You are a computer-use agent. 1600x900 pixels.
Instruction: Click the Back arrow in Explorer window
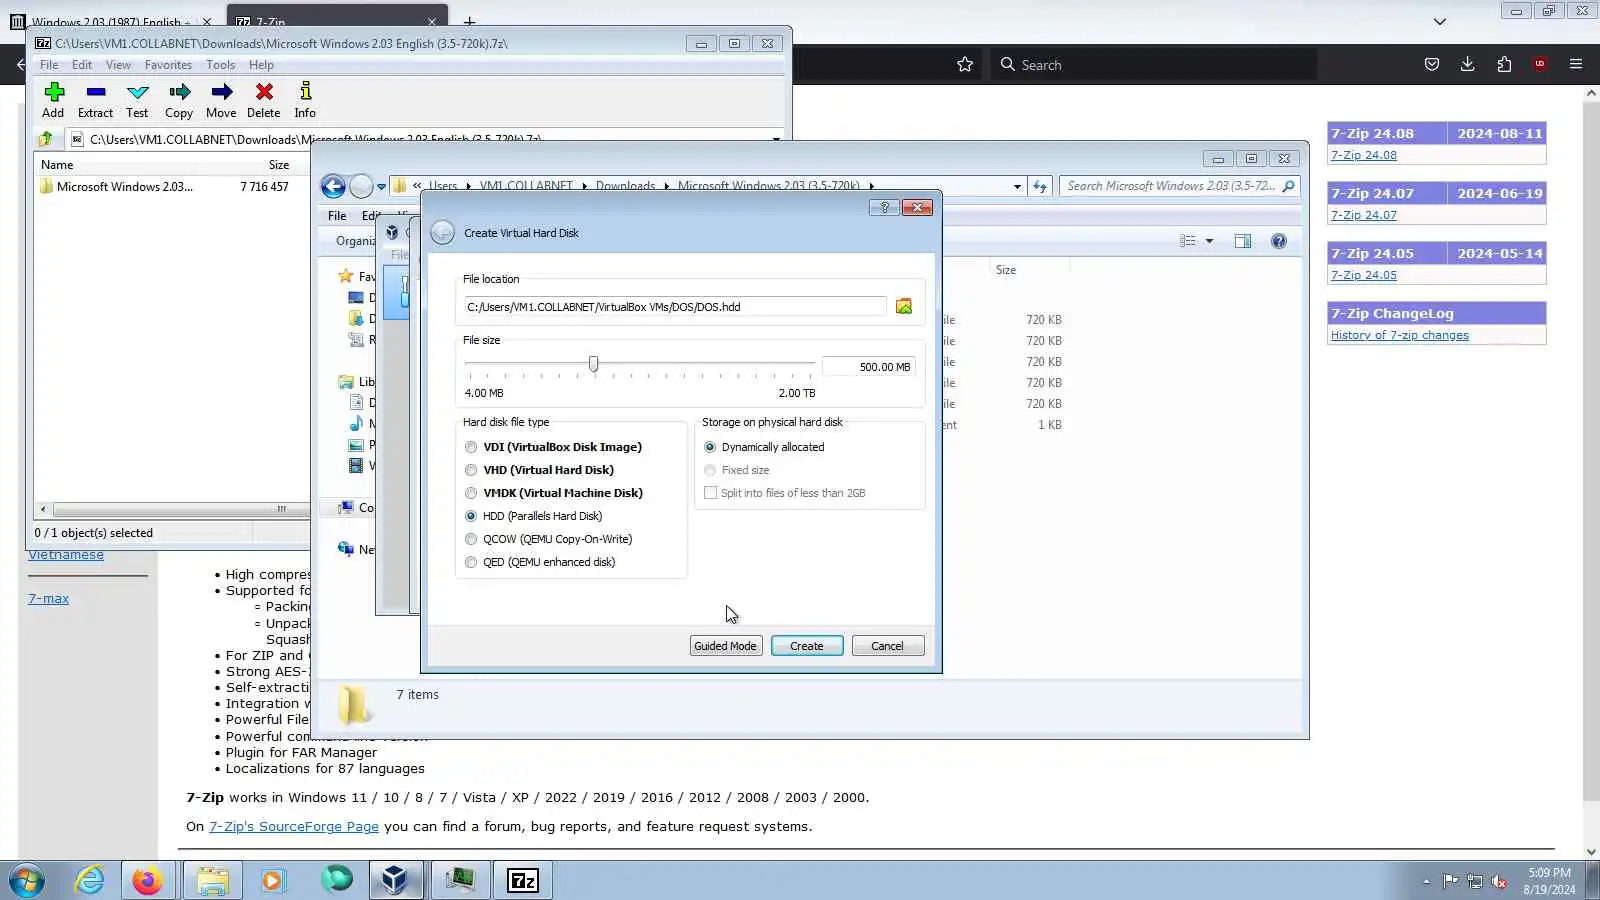[333, 186]
